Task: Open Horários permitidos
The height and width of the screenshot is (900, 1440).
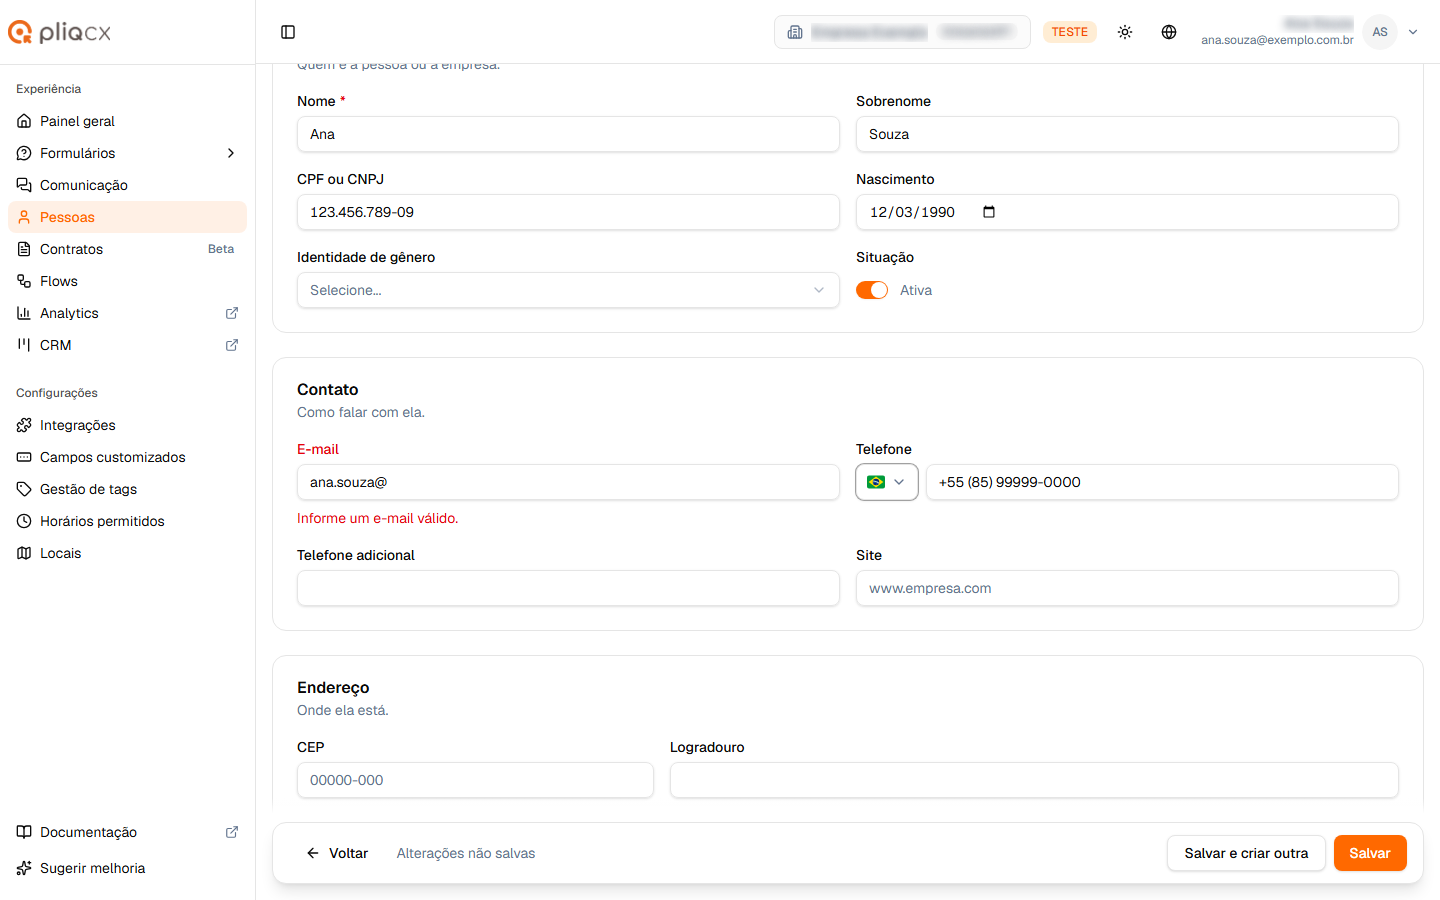Action: 127,521
